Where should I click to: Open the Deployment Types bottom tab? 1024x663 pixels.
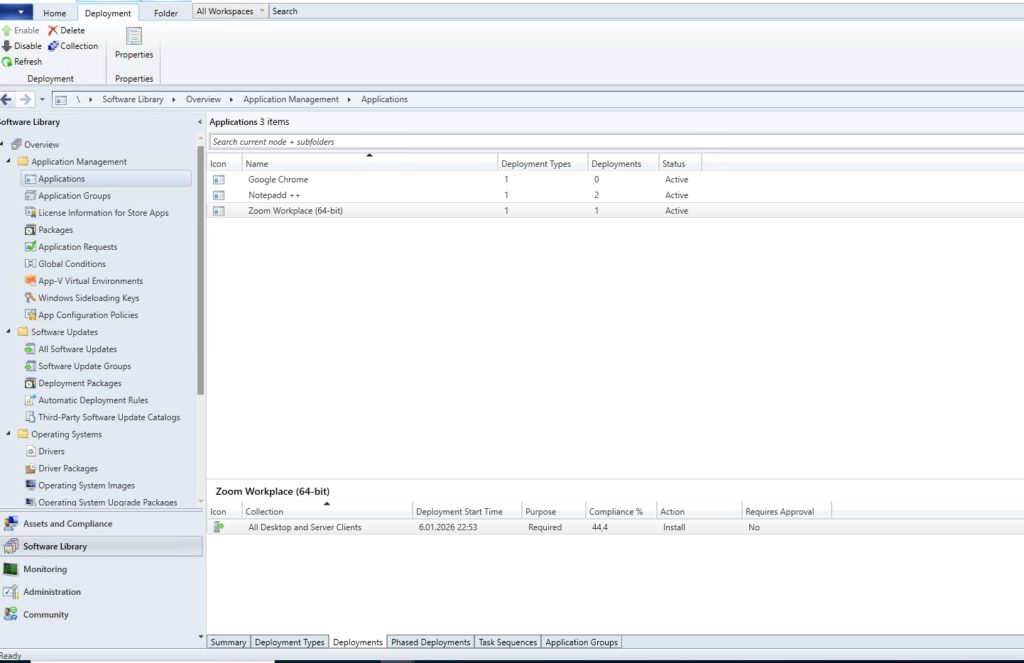tap(288, 642)
